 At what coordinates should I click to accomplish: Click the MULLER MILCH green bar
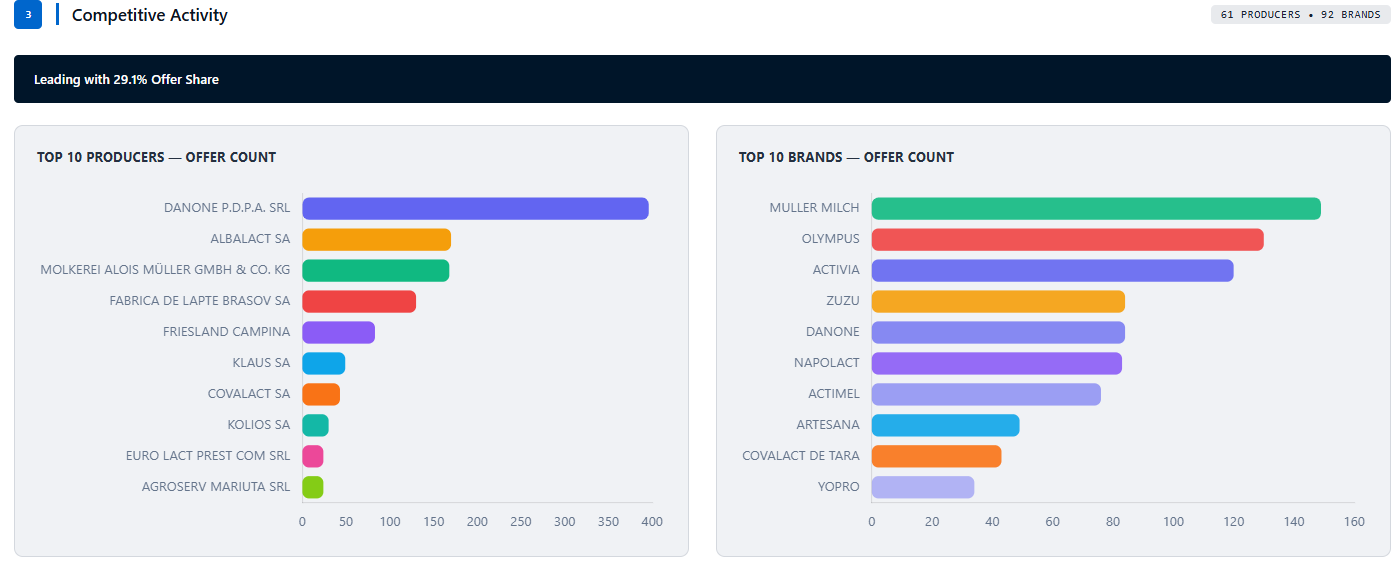point(1096,208)
